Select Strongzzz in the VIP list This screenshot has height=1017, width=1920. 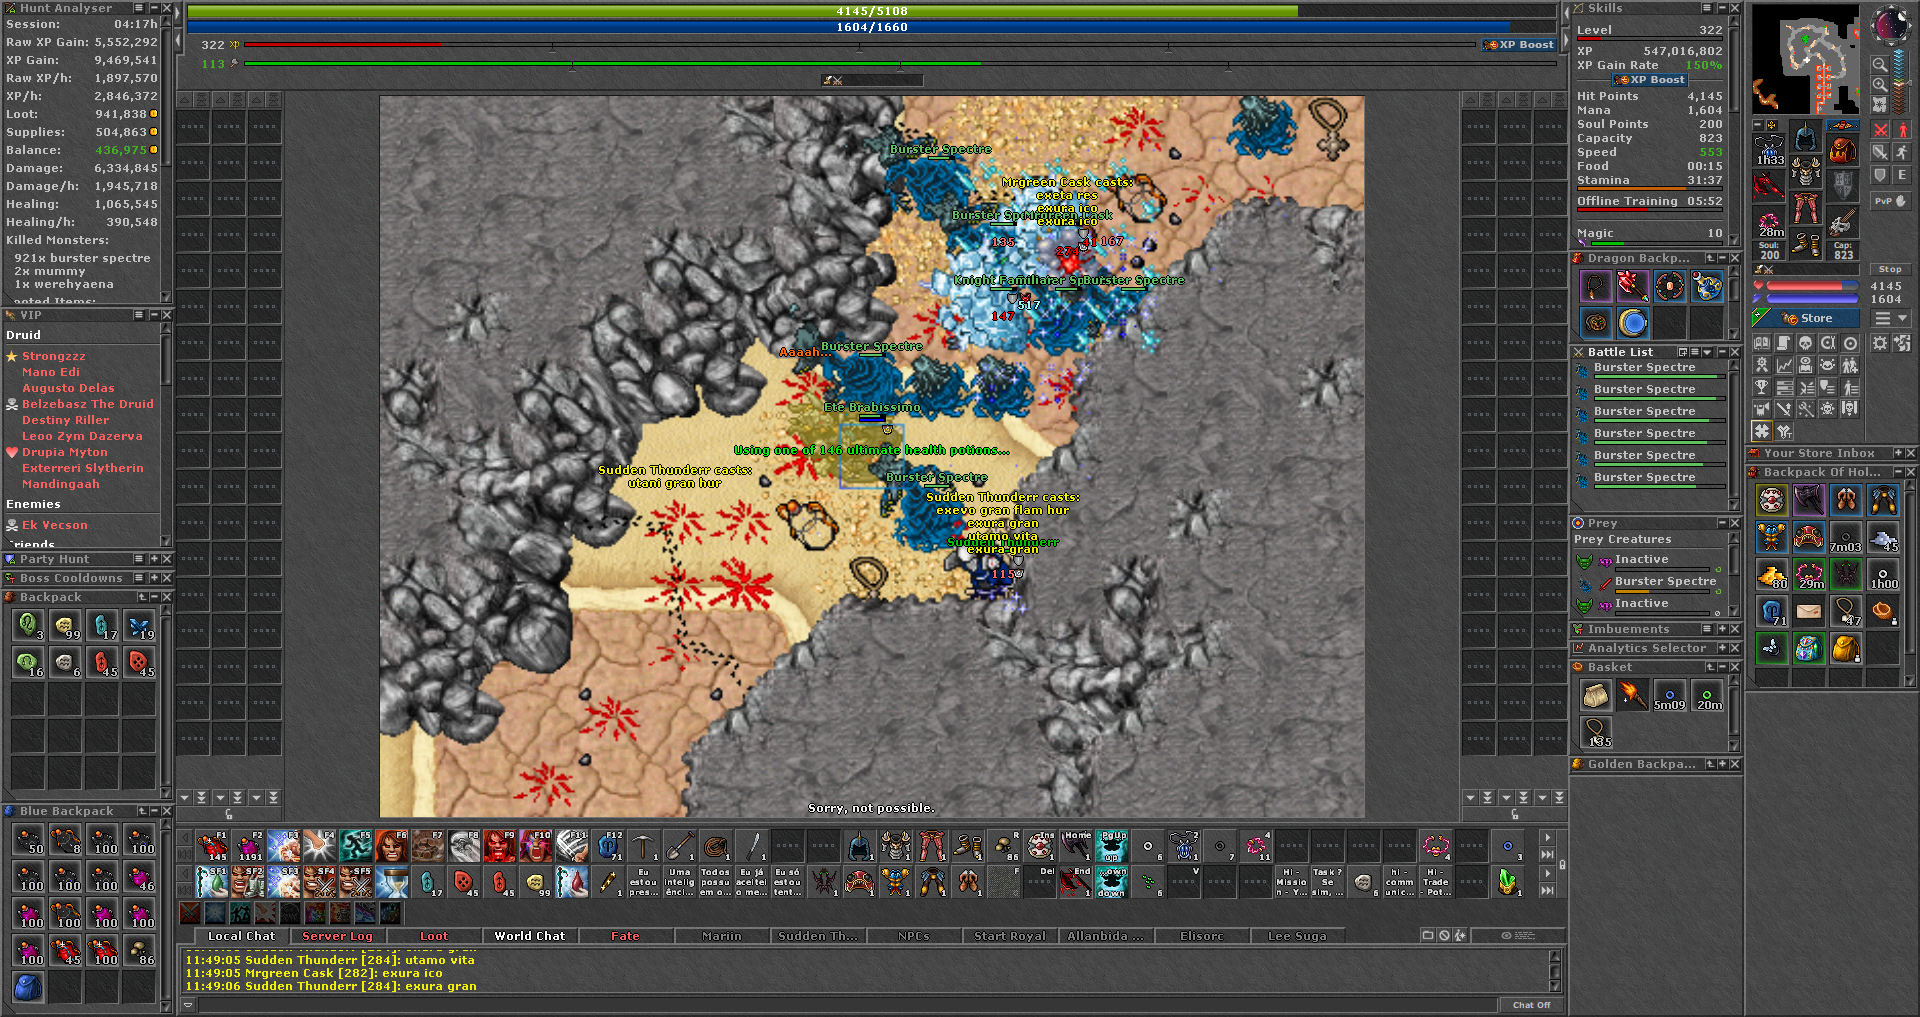point(54,356)
